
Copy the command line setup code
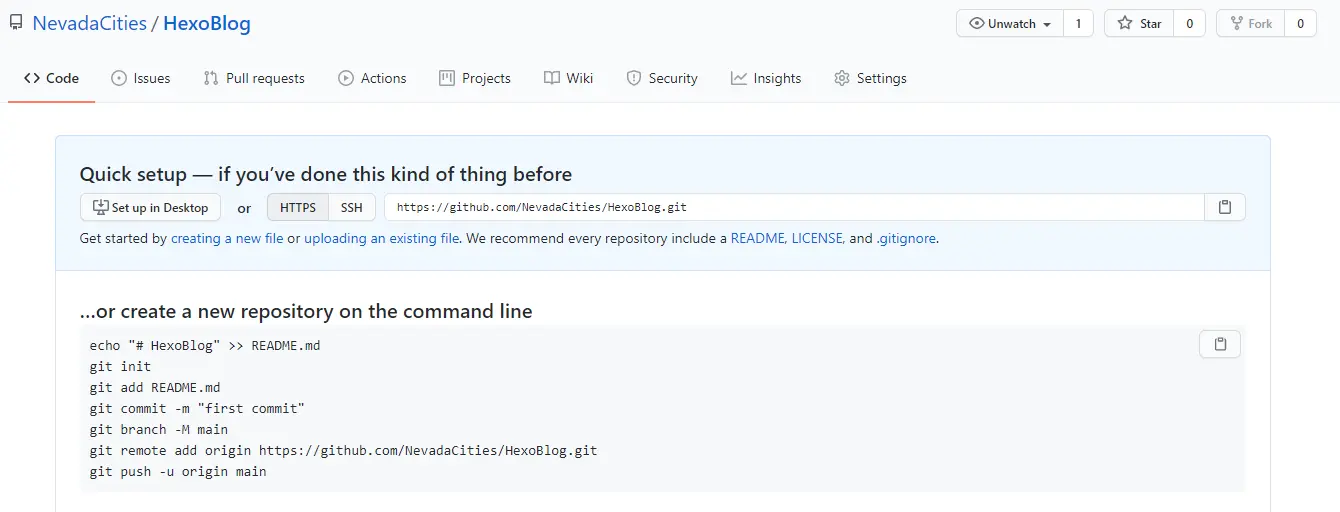pyautogui.click(x=1219, y=344)
